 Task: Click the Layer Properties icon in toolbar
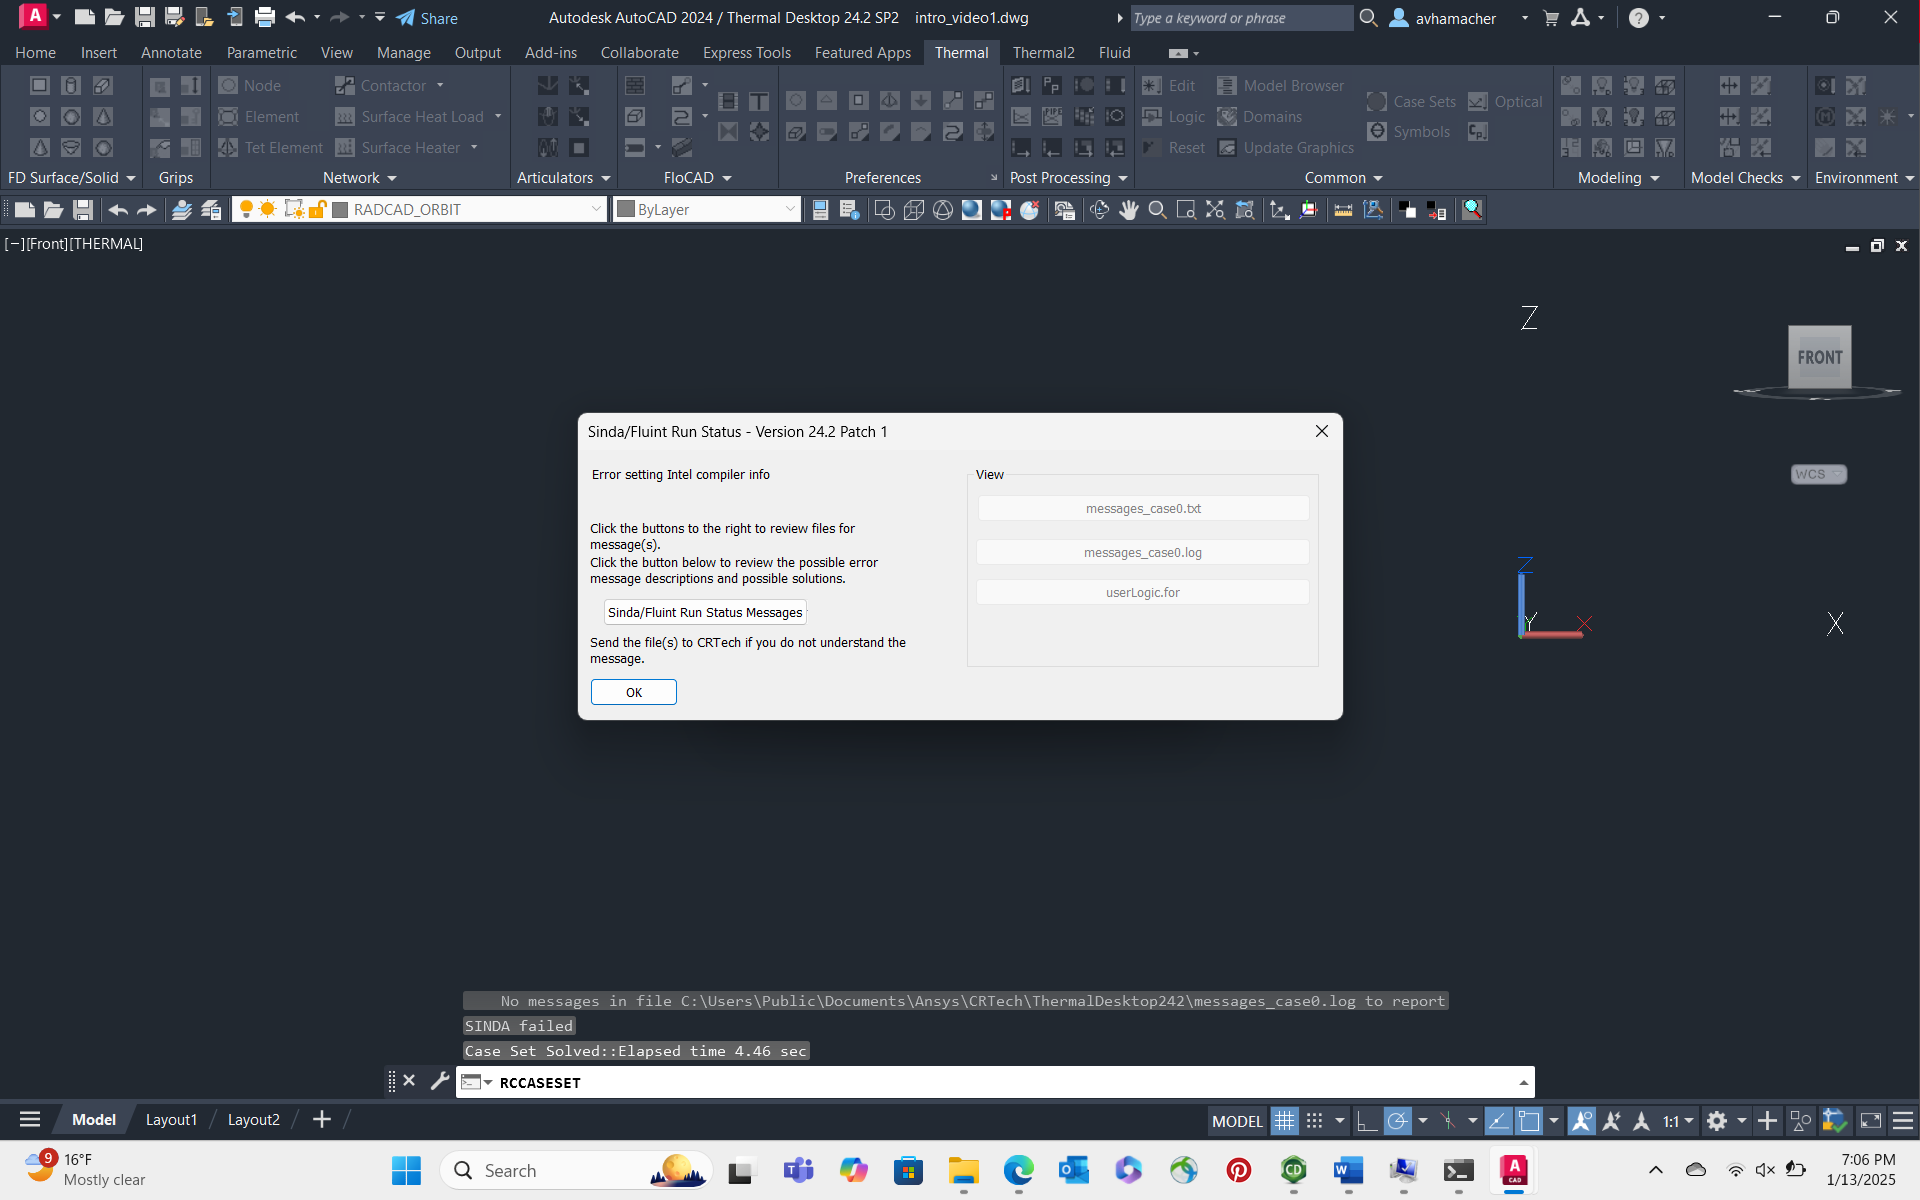coord(181,209)
